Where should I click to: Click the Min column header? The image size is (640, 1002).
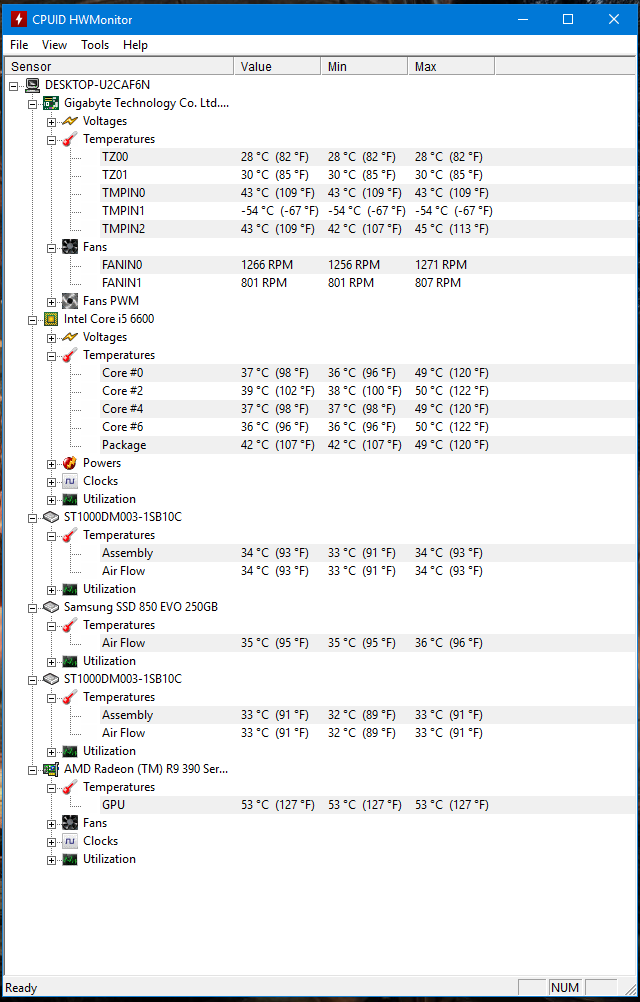(364, 66)
